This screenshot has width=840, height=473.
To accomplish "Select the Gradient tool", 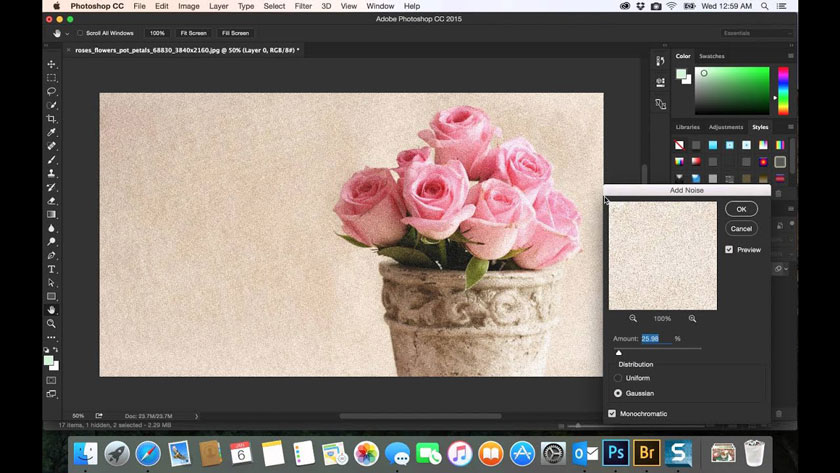I will pos(51,214).
